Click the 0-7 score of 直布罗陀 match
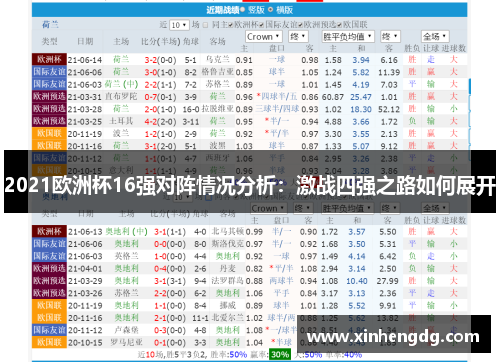This screenshot has width=500, height=362. click(x=150, y=97)
